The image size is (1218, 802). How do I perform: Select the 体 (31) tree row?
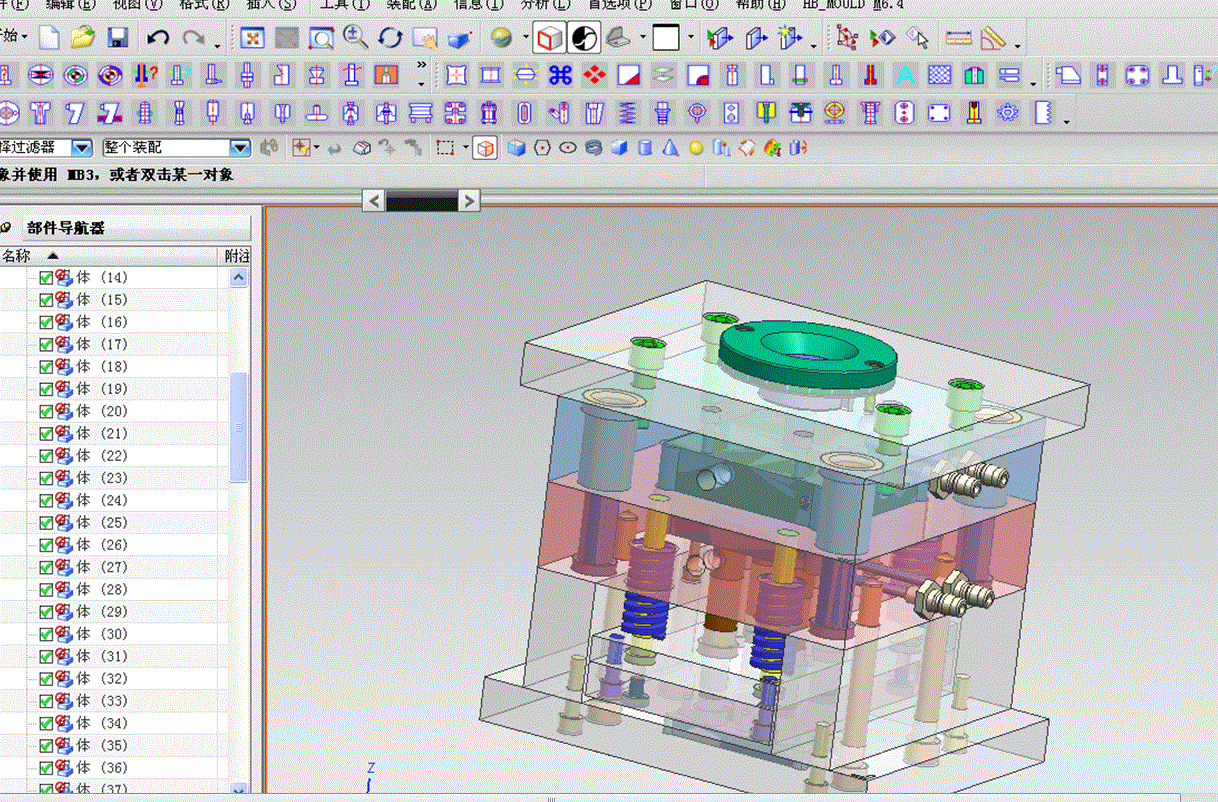coord(110,656)
